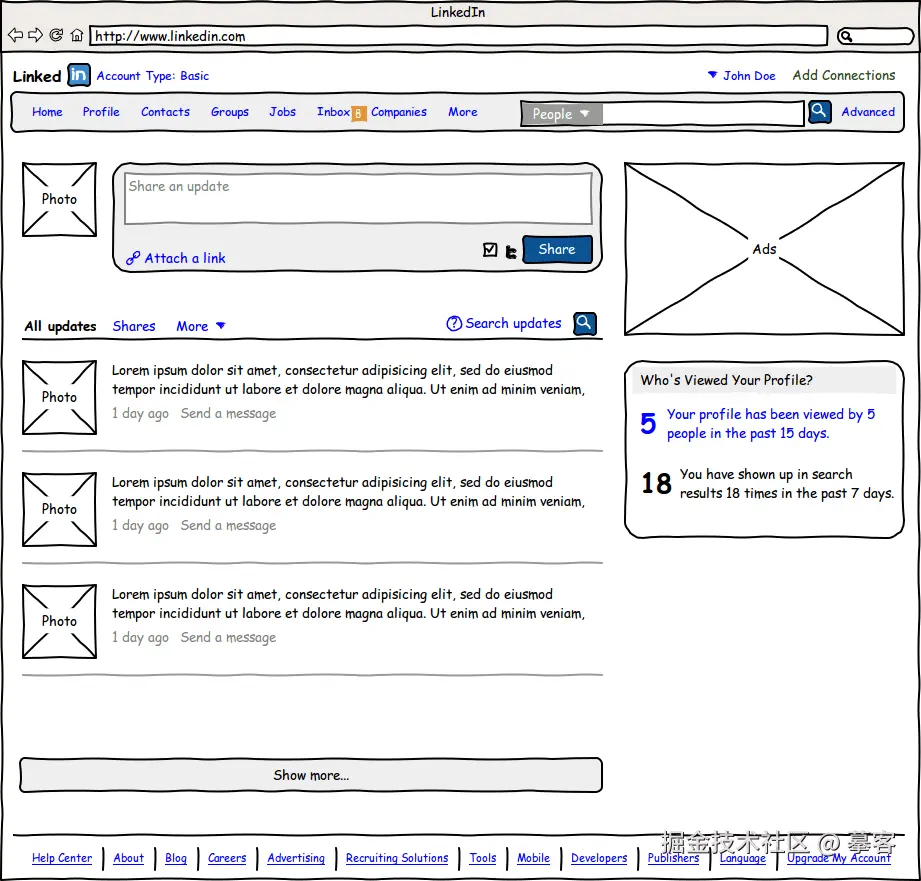The height and width of the screenshot is (881, 921).
Task: Click the Advanced search link
Action: 868,112
